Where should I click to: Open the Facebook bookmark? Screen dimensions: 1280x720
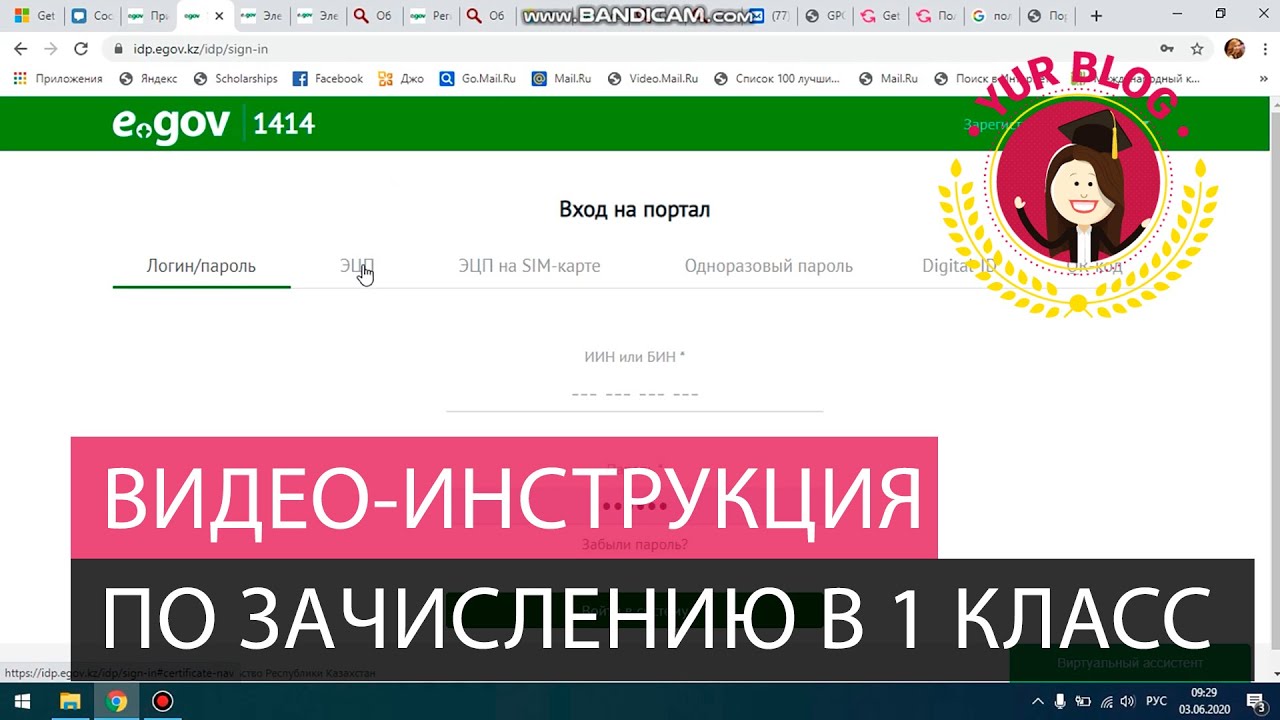328,79
